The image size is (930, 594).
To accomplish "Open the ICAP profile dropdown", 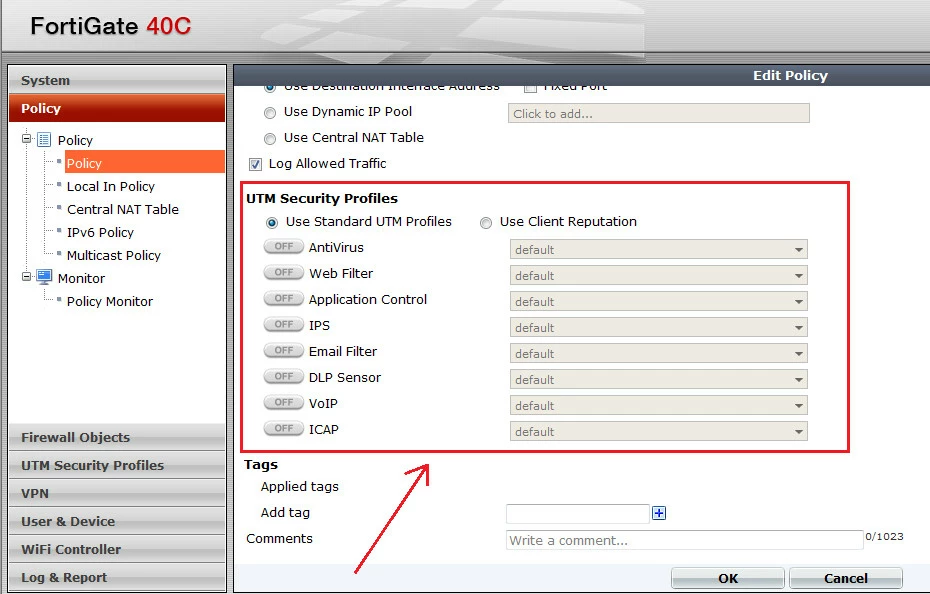I will 658,432.
